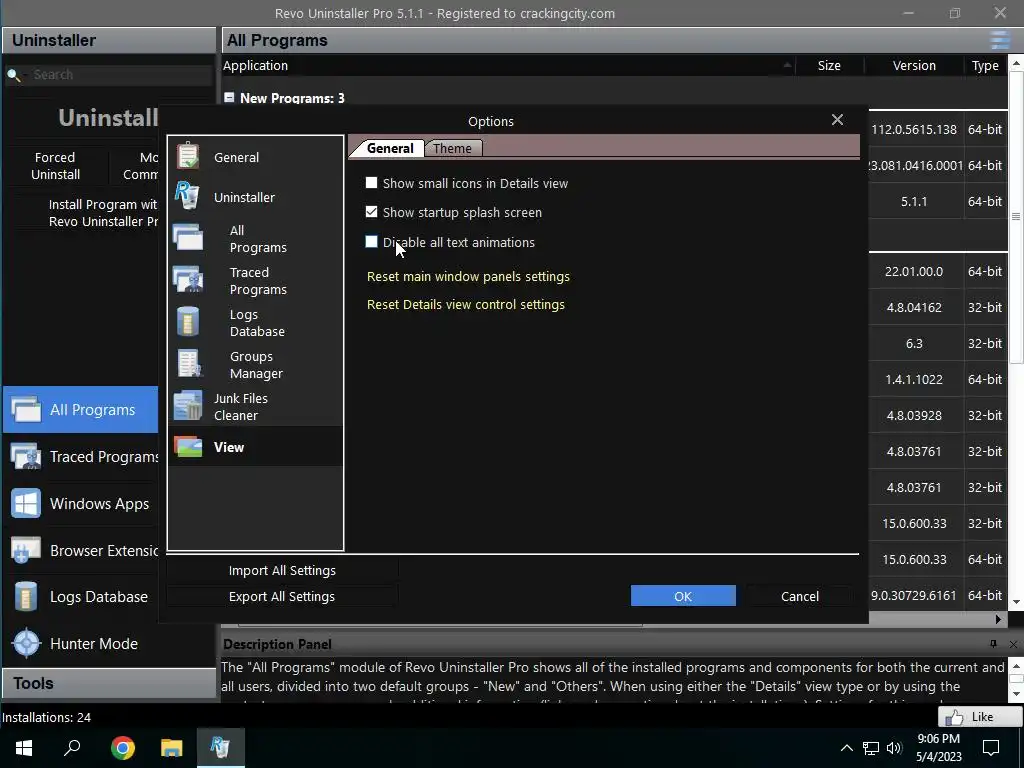The image size is (1024, 768).
Task: Confirm options with OK button
Action: [x=683, y=596]
